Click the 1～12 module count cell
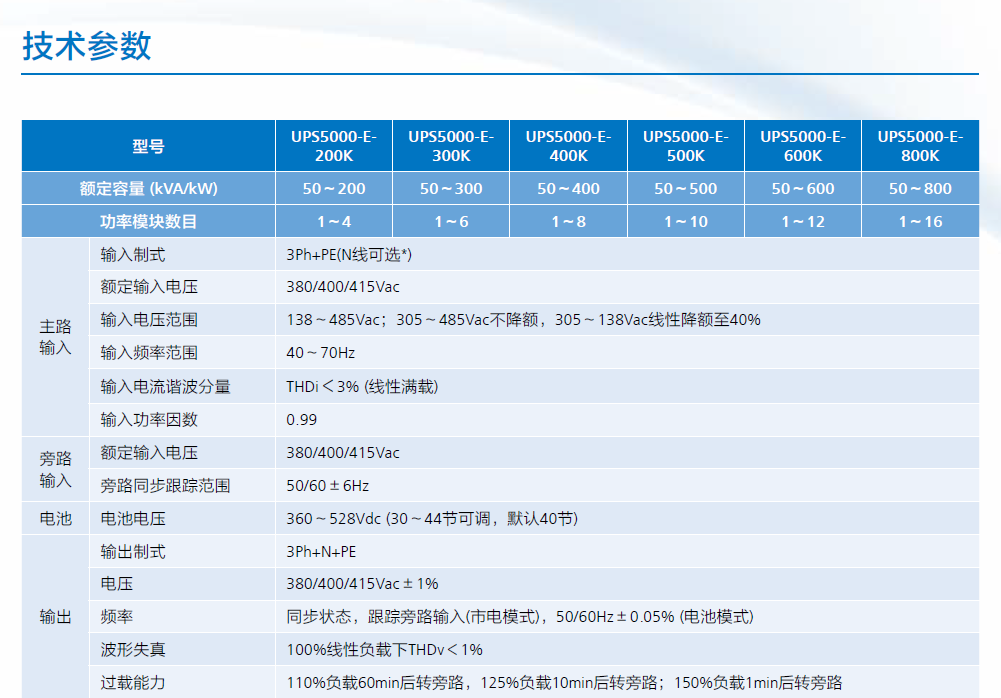Image resolution: width=1001 pixels, height=698 pixels. coord(803,222)
